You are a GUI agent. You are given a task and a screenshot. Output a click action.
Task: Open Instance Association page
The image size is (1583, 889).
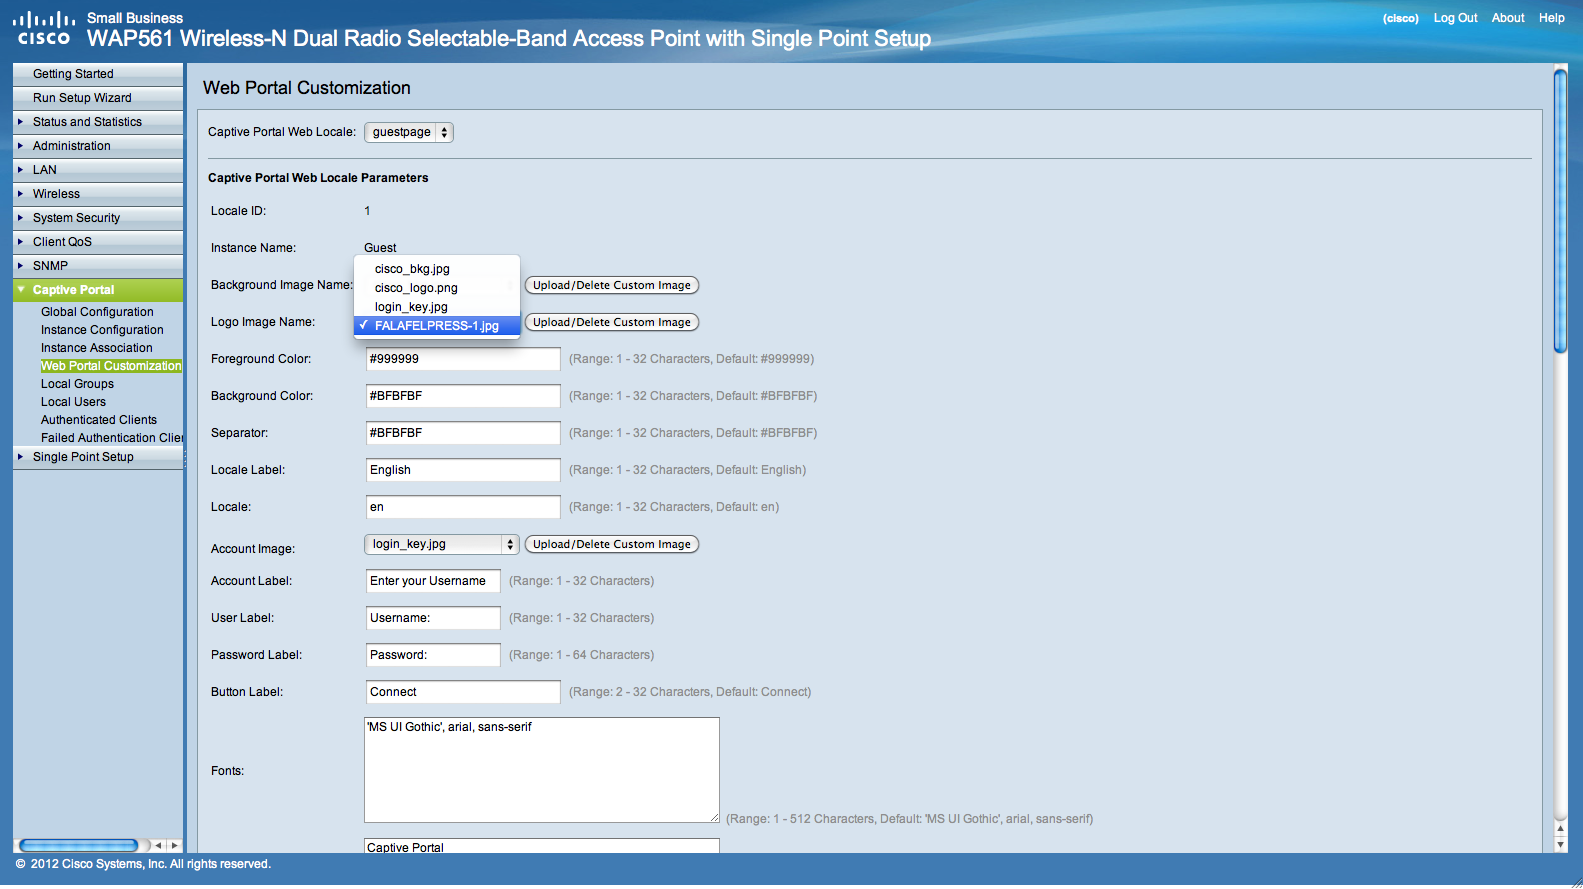click(97, 348)
